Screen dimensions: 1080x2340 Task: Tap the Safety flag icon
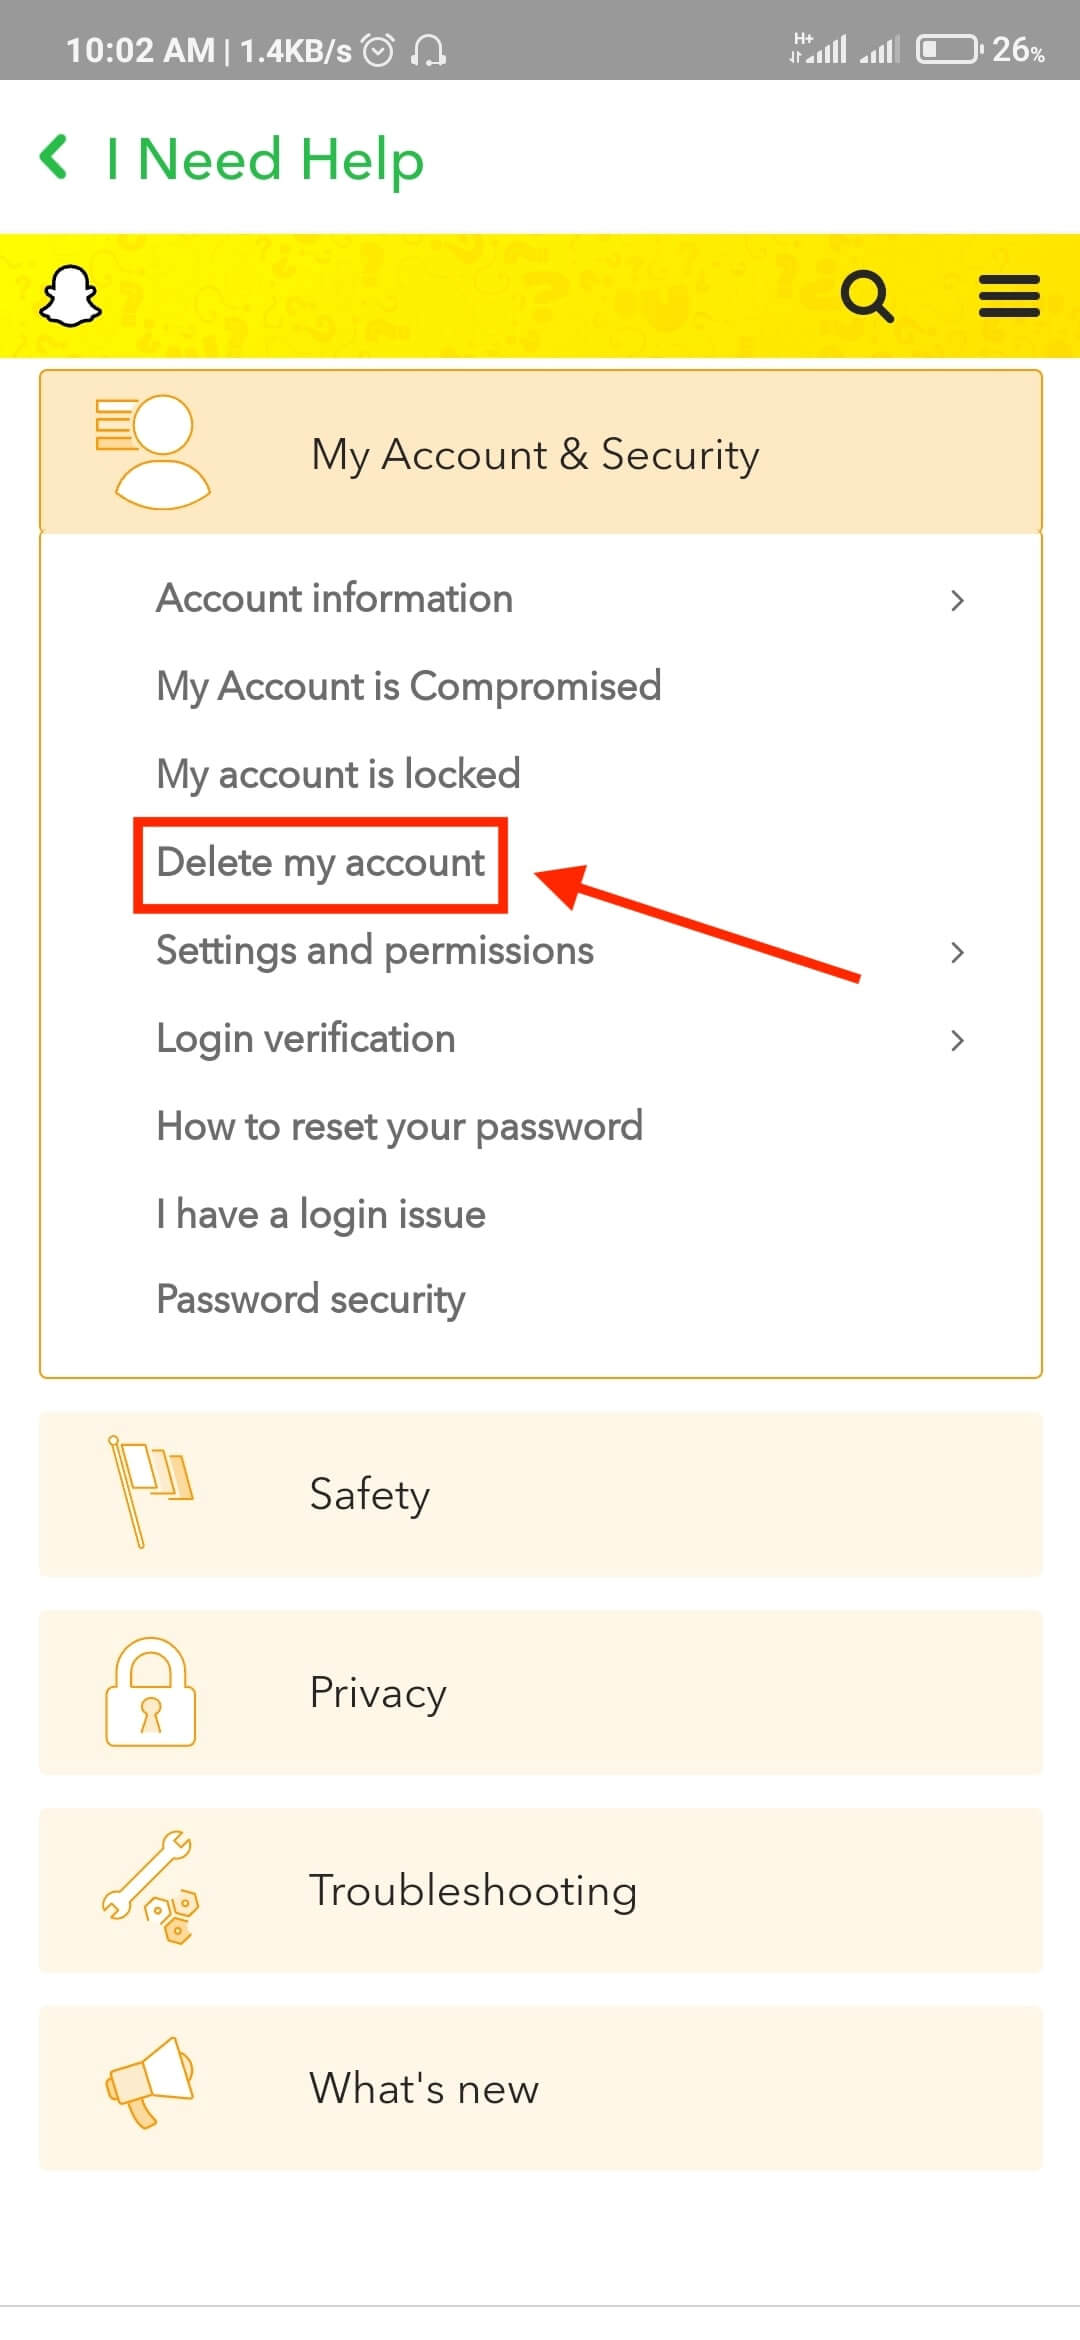click(x=150, y=1492)
